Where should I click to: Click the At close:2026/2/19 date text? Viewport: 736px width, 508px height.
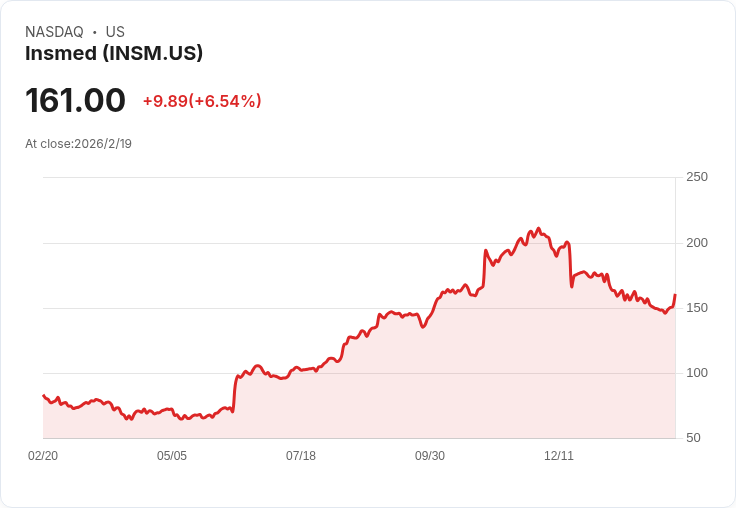click(x=78, y=144)
